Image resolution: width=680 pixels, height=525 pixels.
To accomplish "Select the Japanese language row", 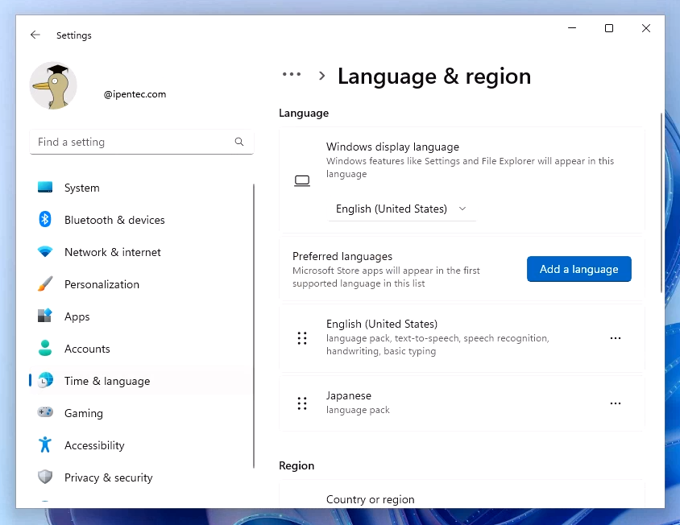I will point(462,403).
